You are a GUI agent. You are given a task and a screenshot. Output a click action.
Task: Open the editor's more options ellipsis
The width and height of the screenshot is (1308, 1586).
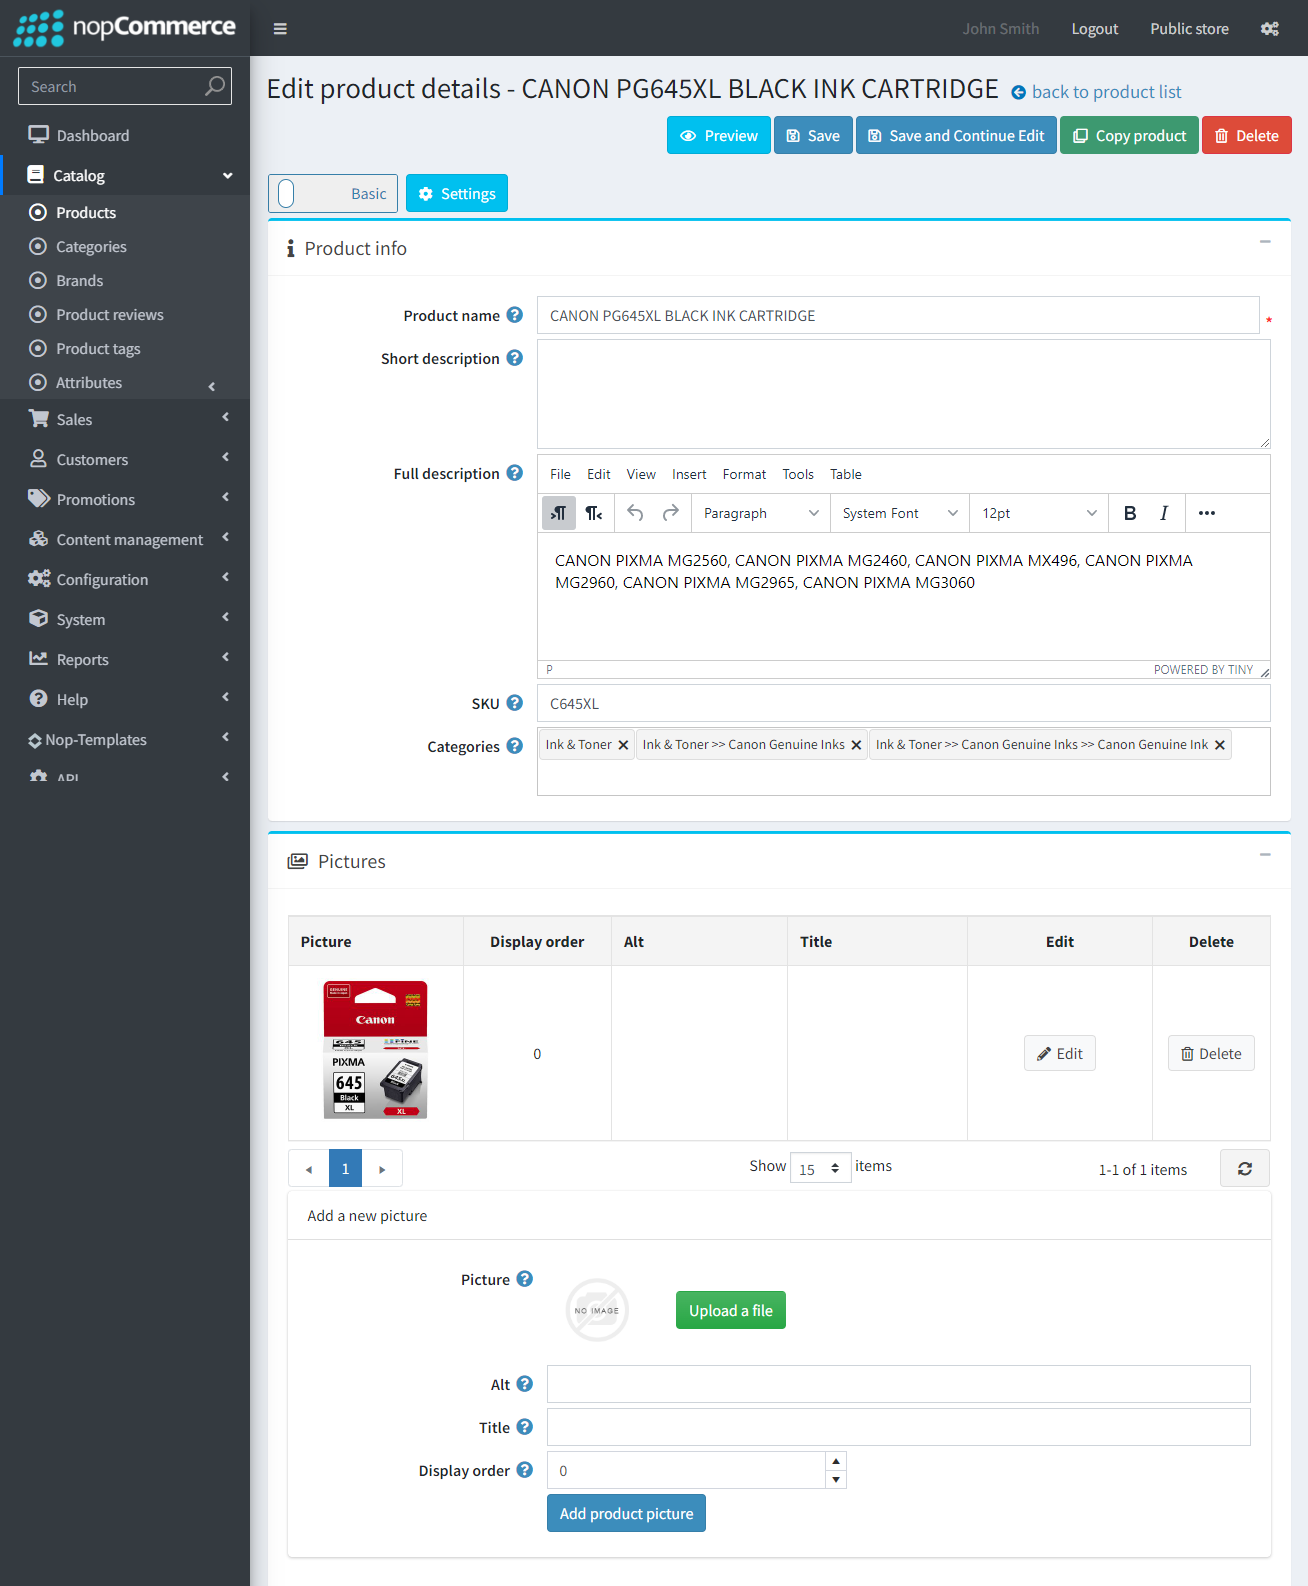click(x=1206, y=513)
